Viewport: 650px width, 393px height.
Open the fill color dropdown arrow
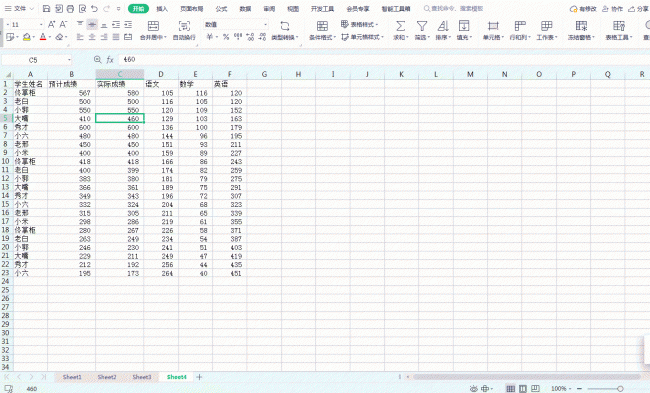[33, 37]
